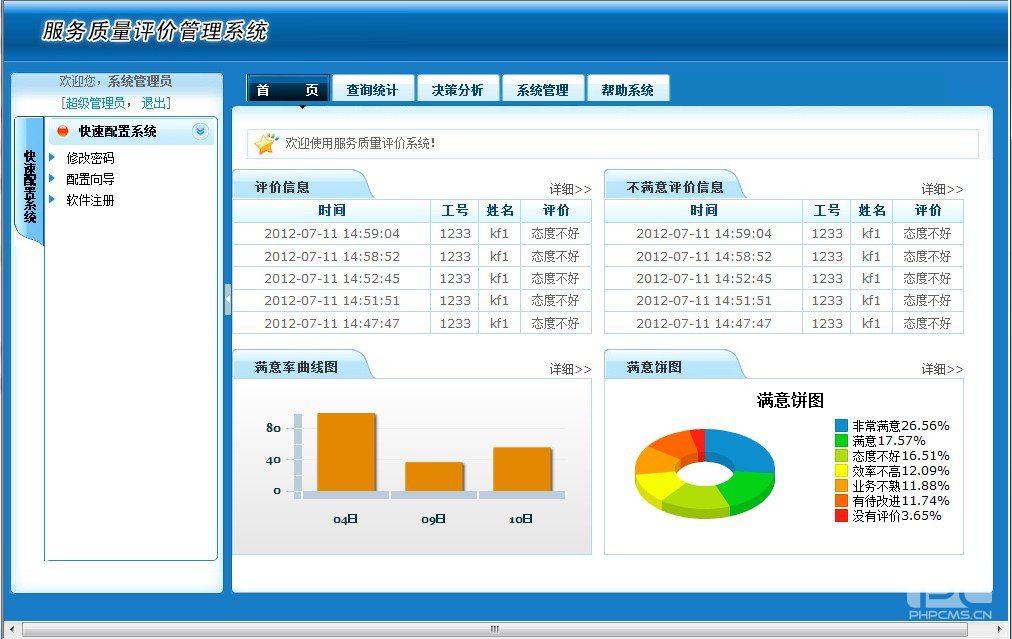The image size is (1012, 639).
Task: Click the star icon beside welcome message
Action: [266, 144]
